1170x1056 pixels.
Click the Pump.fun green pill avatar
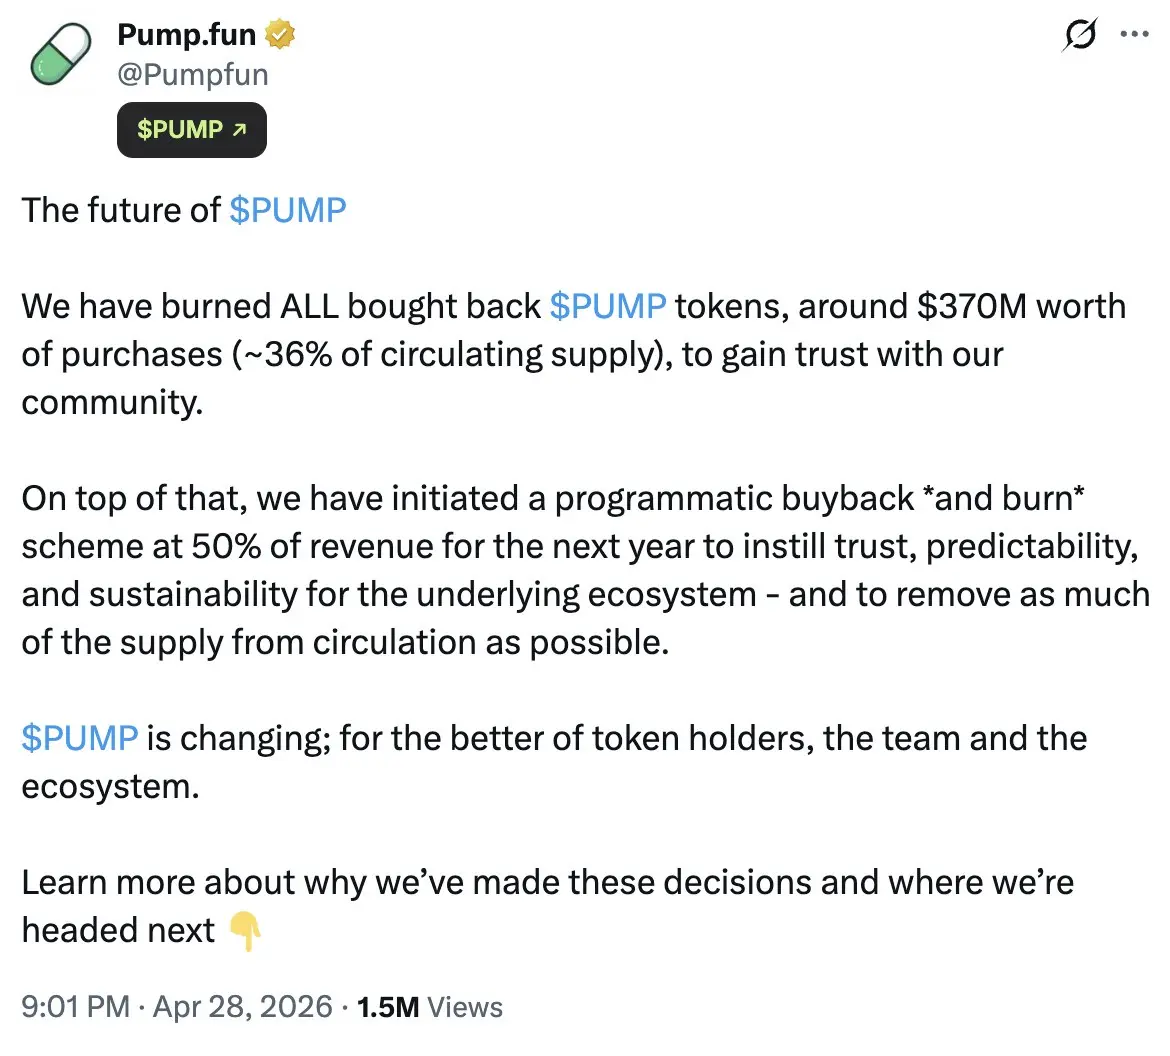(x=61, y=55)
